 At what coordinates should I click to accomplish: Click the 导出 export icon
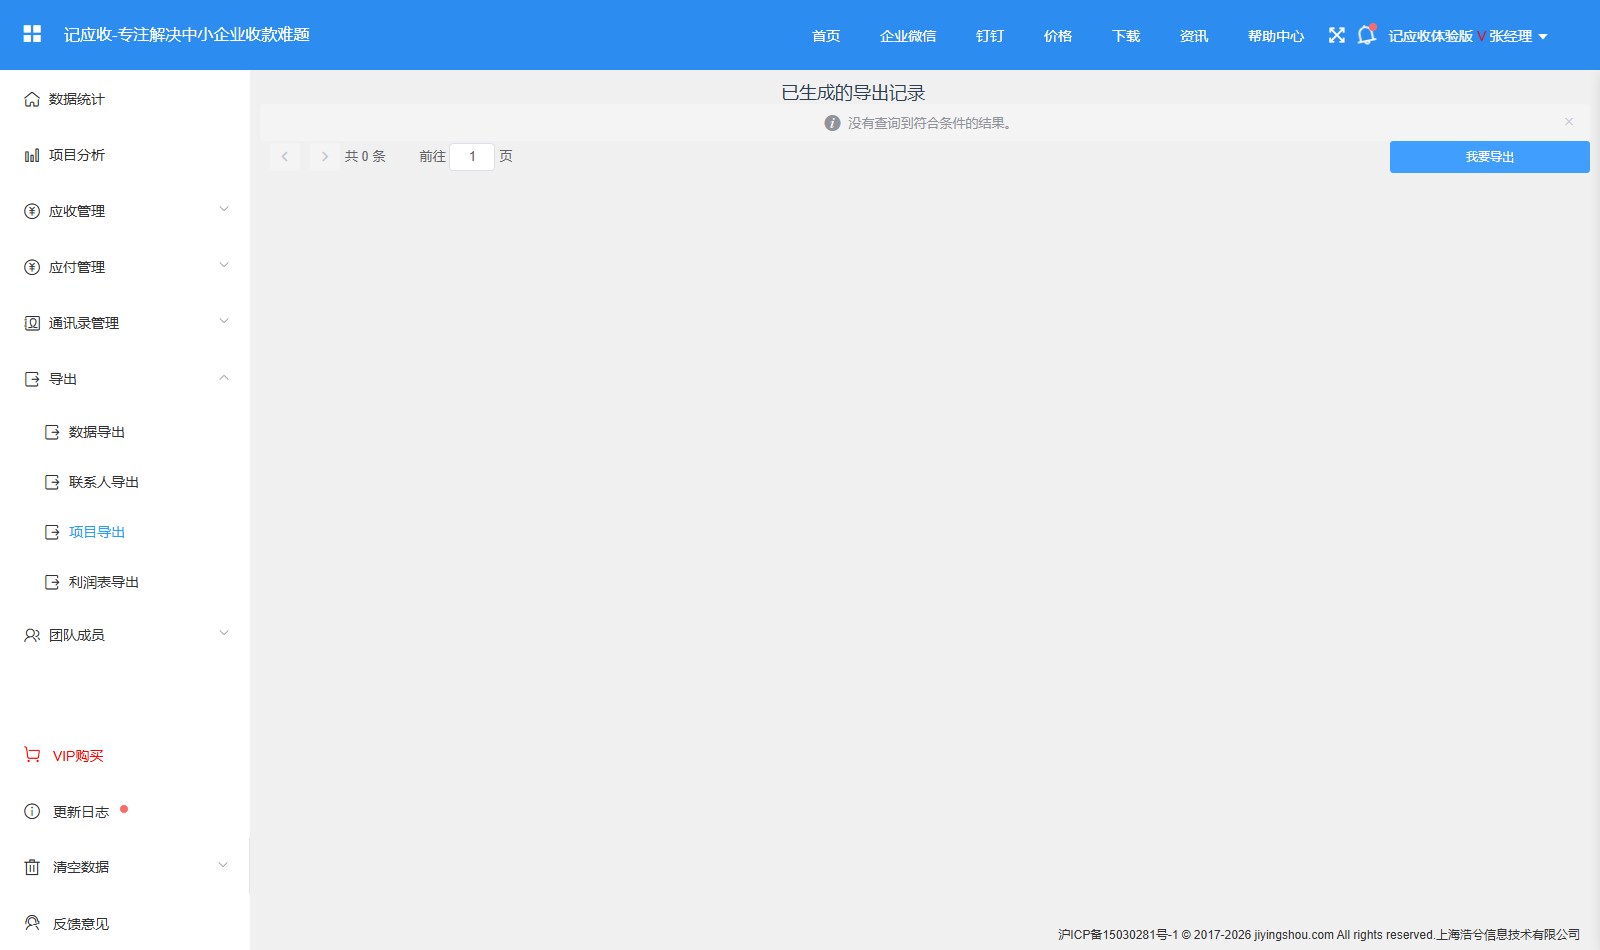coord(32,379)
